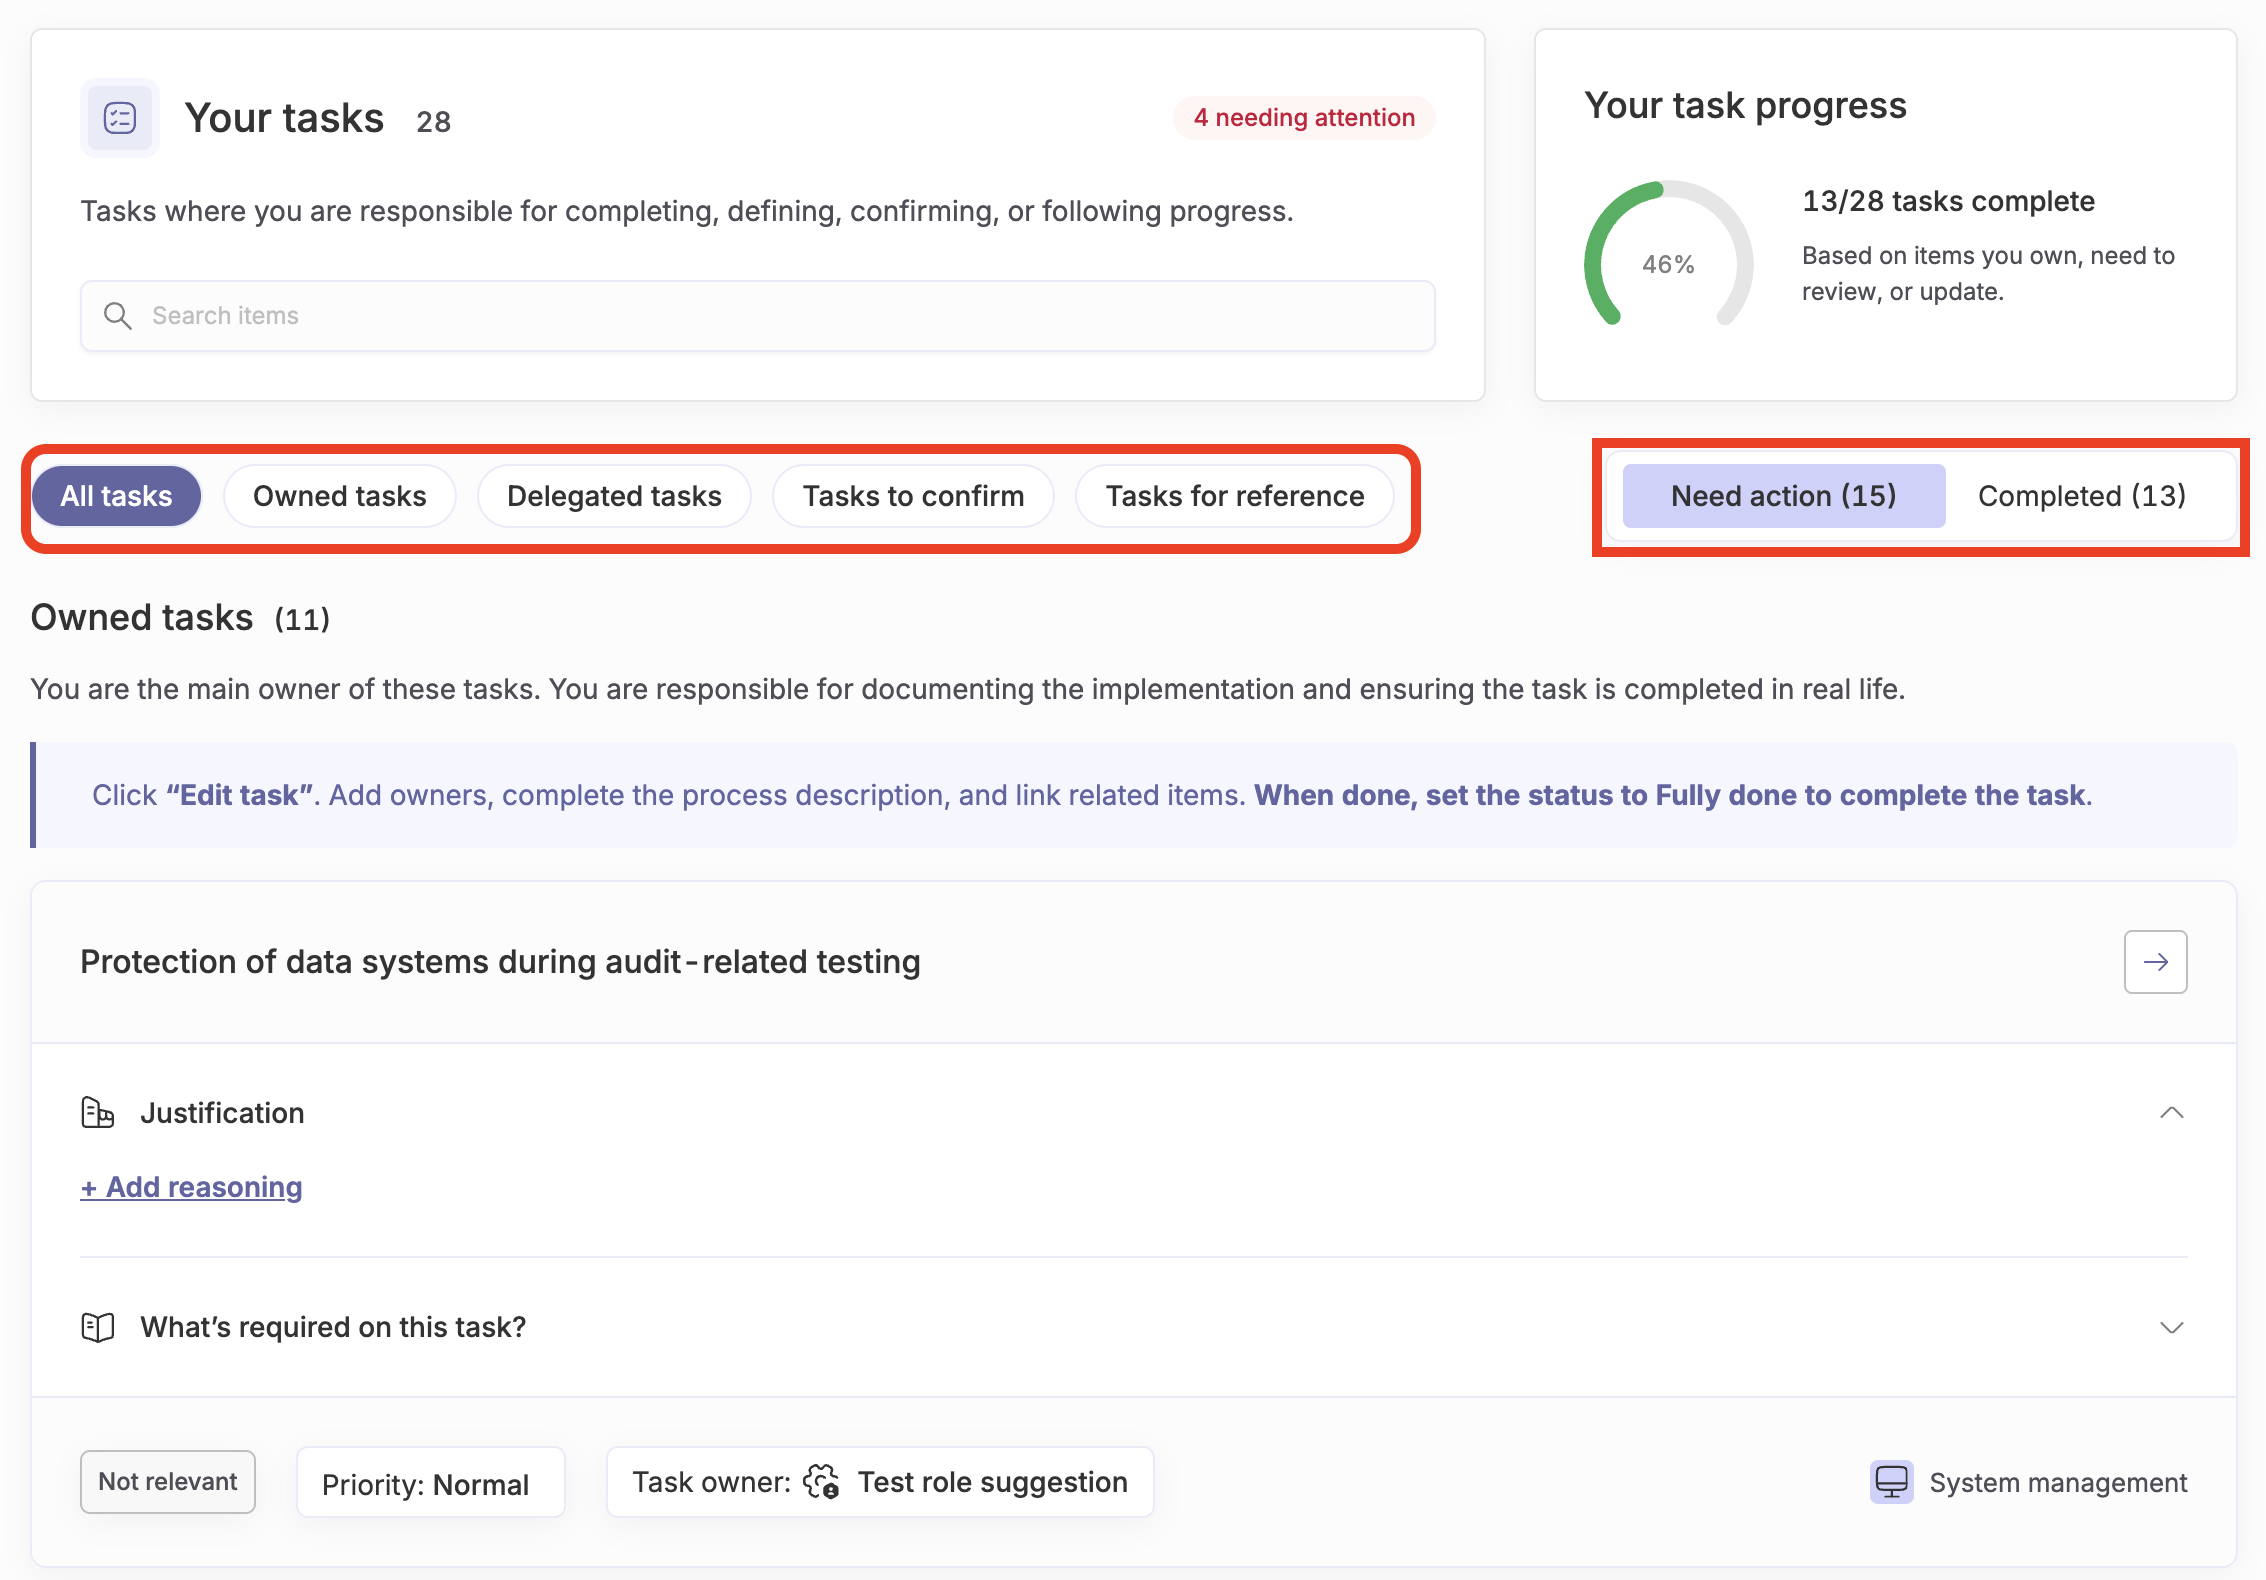Click the Your tasks checklist icon
This screenshot has width=2266, height=1580.
[x=120, y=118]
